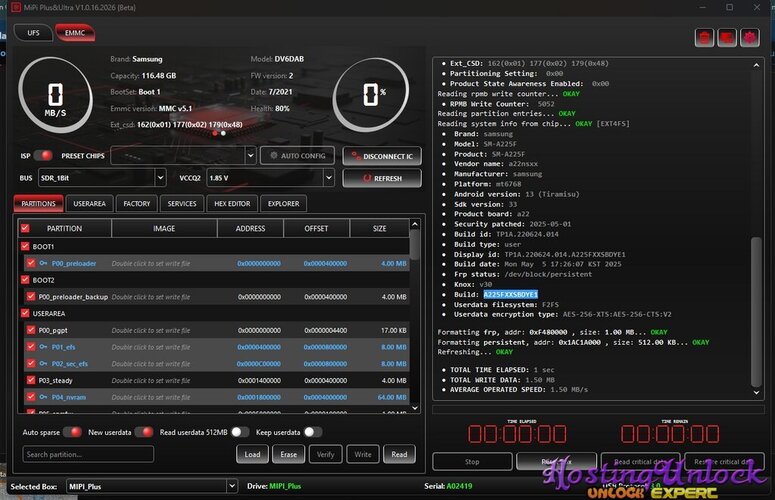
Task: Click the Serial A02419 status text
Action: [x=448, y=486]
